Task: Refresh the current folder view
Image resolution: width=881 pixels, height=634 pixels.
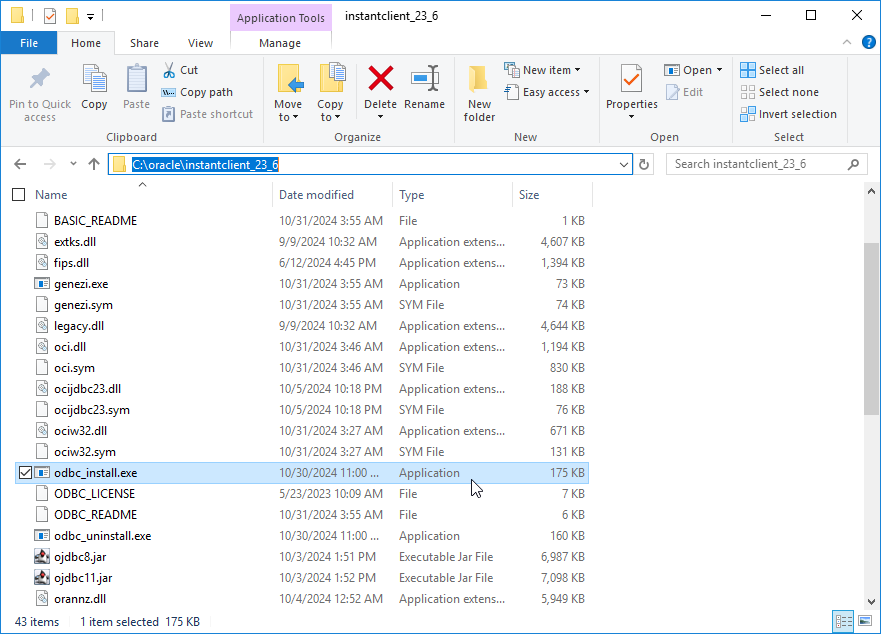Action: coord(645,164)
